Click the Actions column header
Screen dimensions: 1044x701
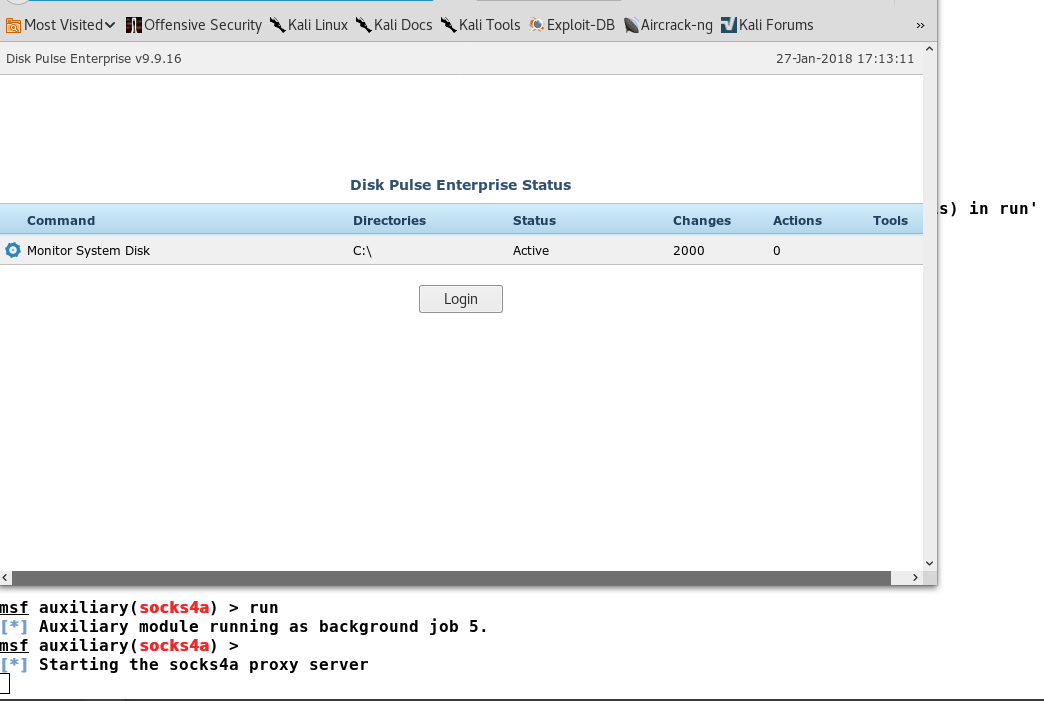click(x=797, y=220)
